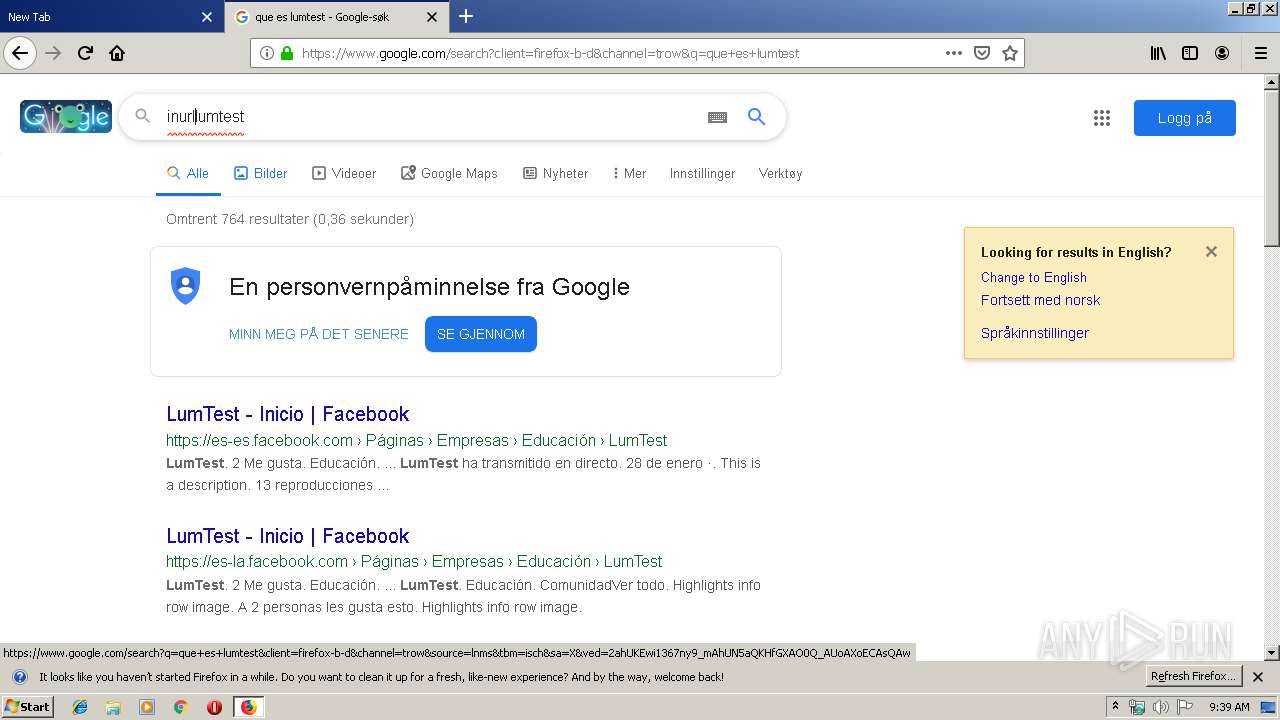
Task: Click the forward navigation arrow
Action: 53,53
